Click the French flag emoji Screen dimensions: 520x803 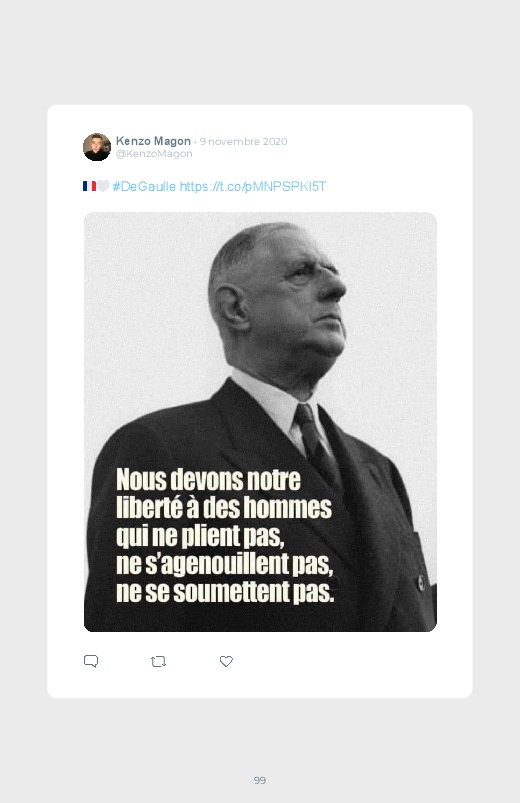click(89, 186)
